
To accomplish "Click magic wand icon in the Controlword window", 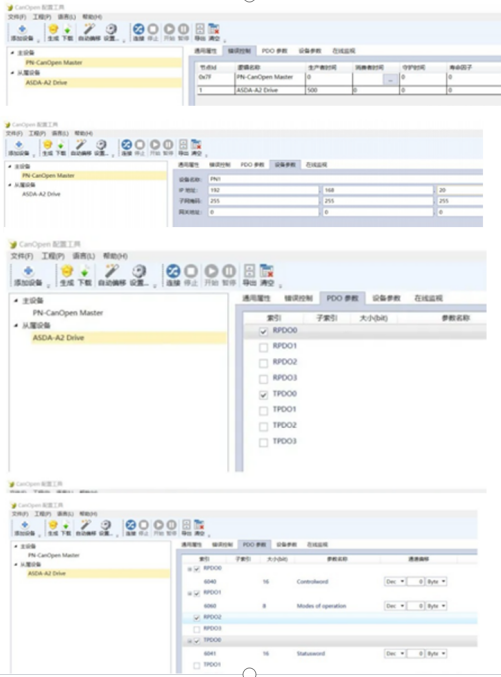I will [86, 528].
